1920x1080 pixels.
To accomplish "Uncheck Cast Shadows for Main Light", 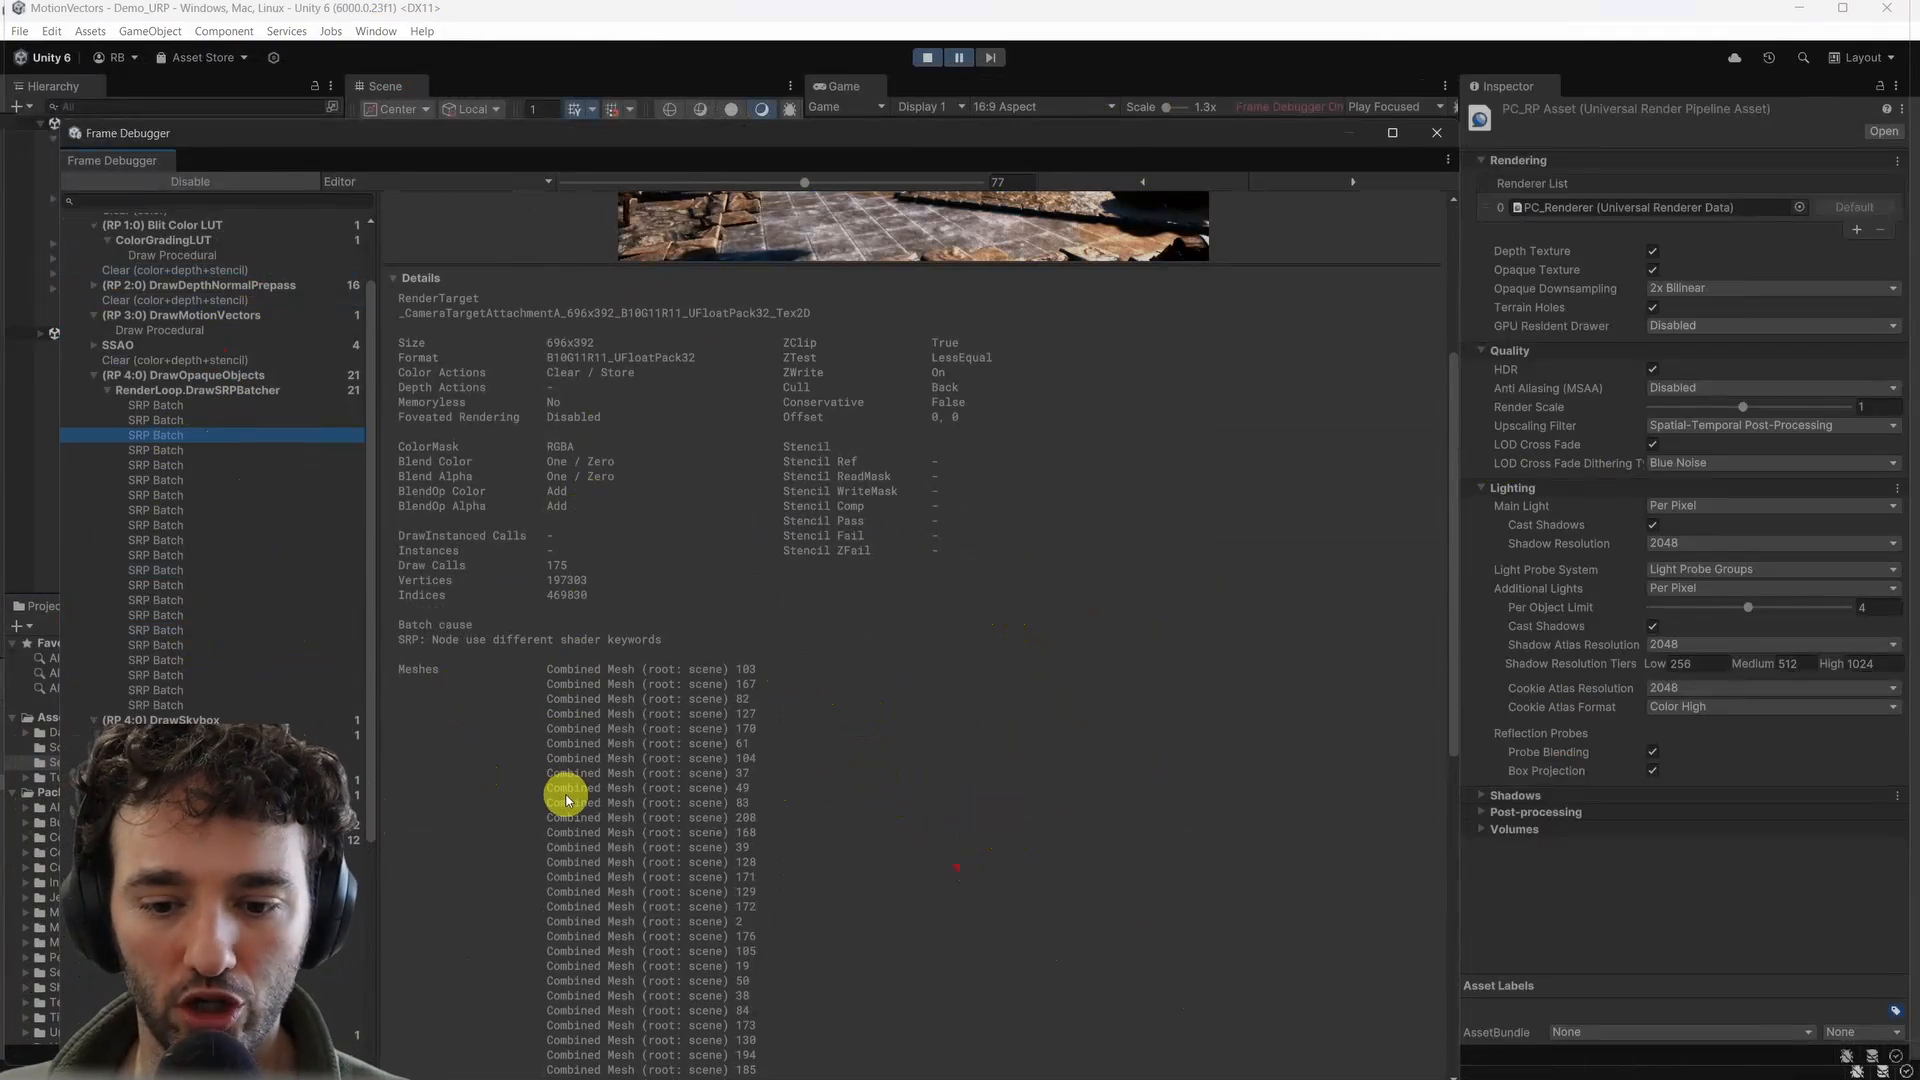I will click(1653, 525).
